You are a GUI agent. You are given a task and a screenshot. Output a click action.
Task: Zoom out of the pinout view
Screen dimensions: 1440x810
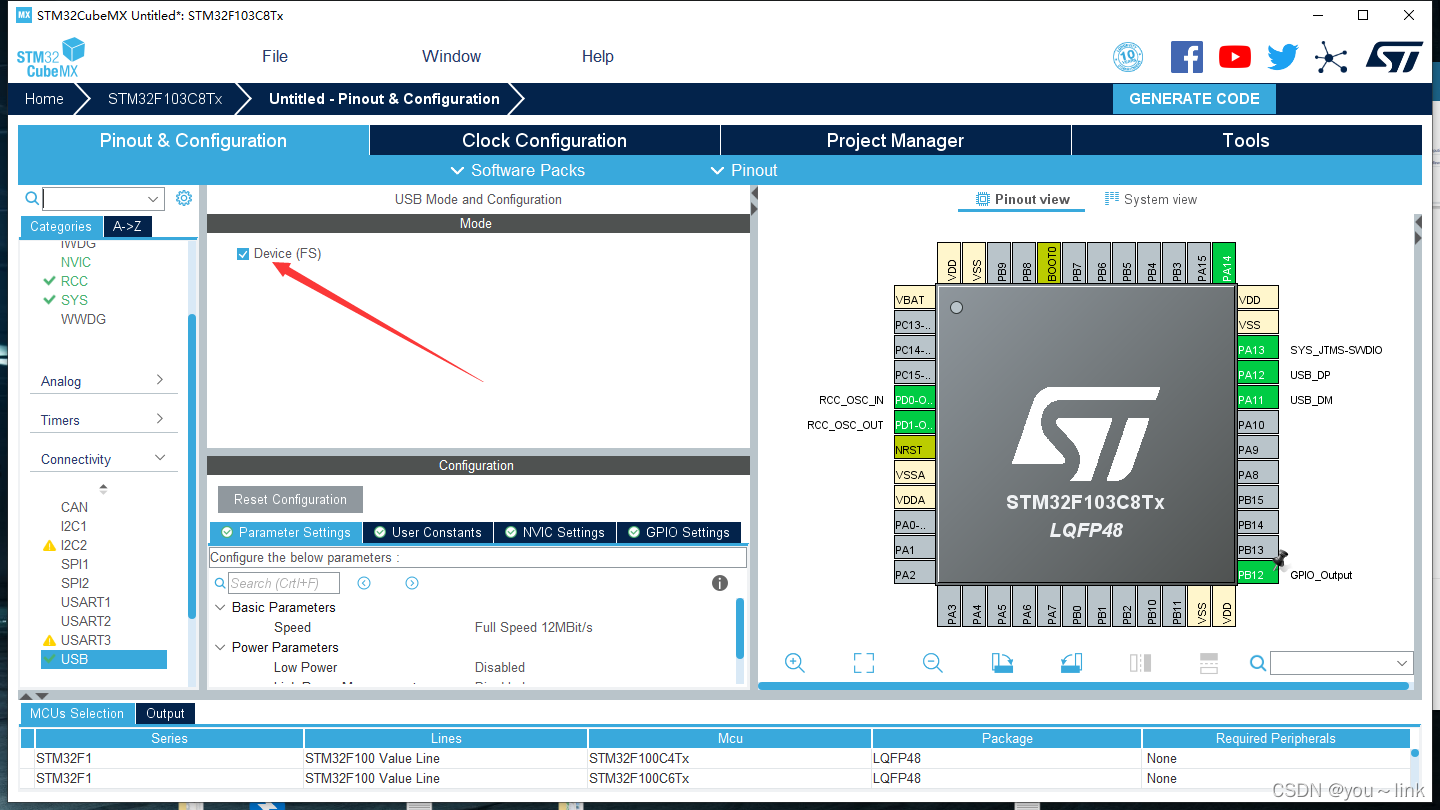tap(933, 663)
